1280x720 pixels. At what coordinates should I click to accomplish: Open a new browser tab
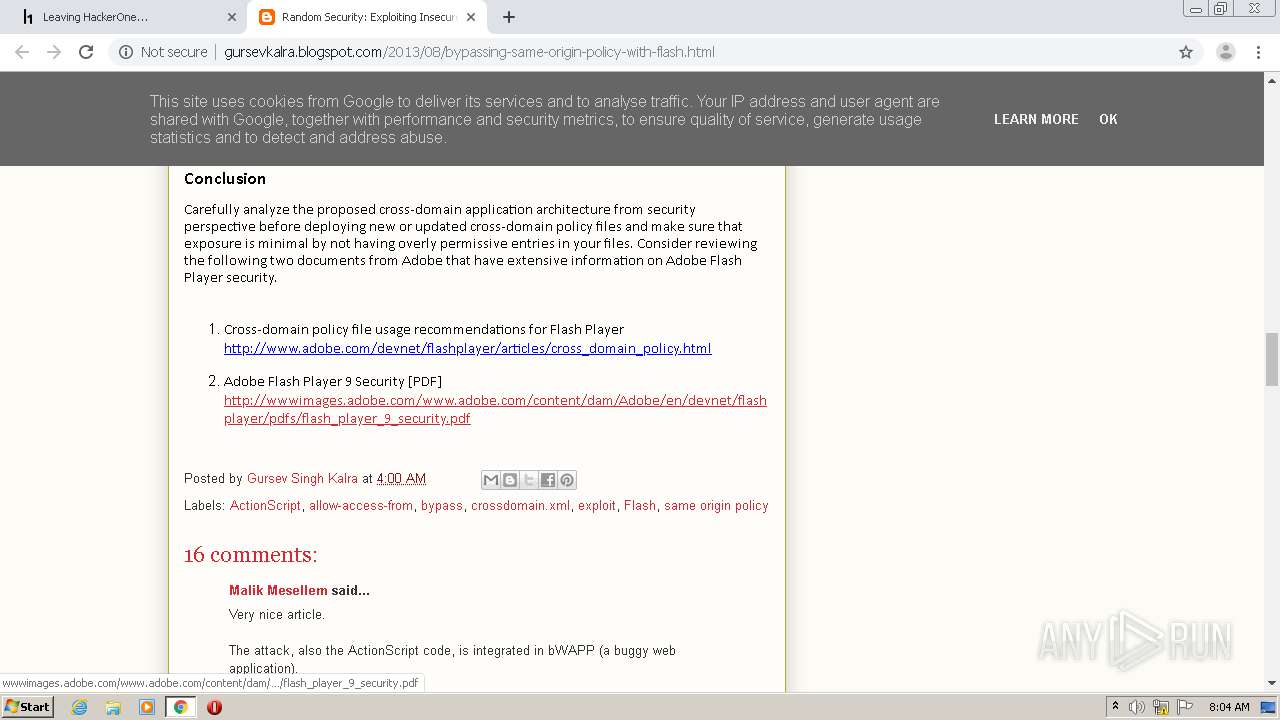[x=509, y=17]
